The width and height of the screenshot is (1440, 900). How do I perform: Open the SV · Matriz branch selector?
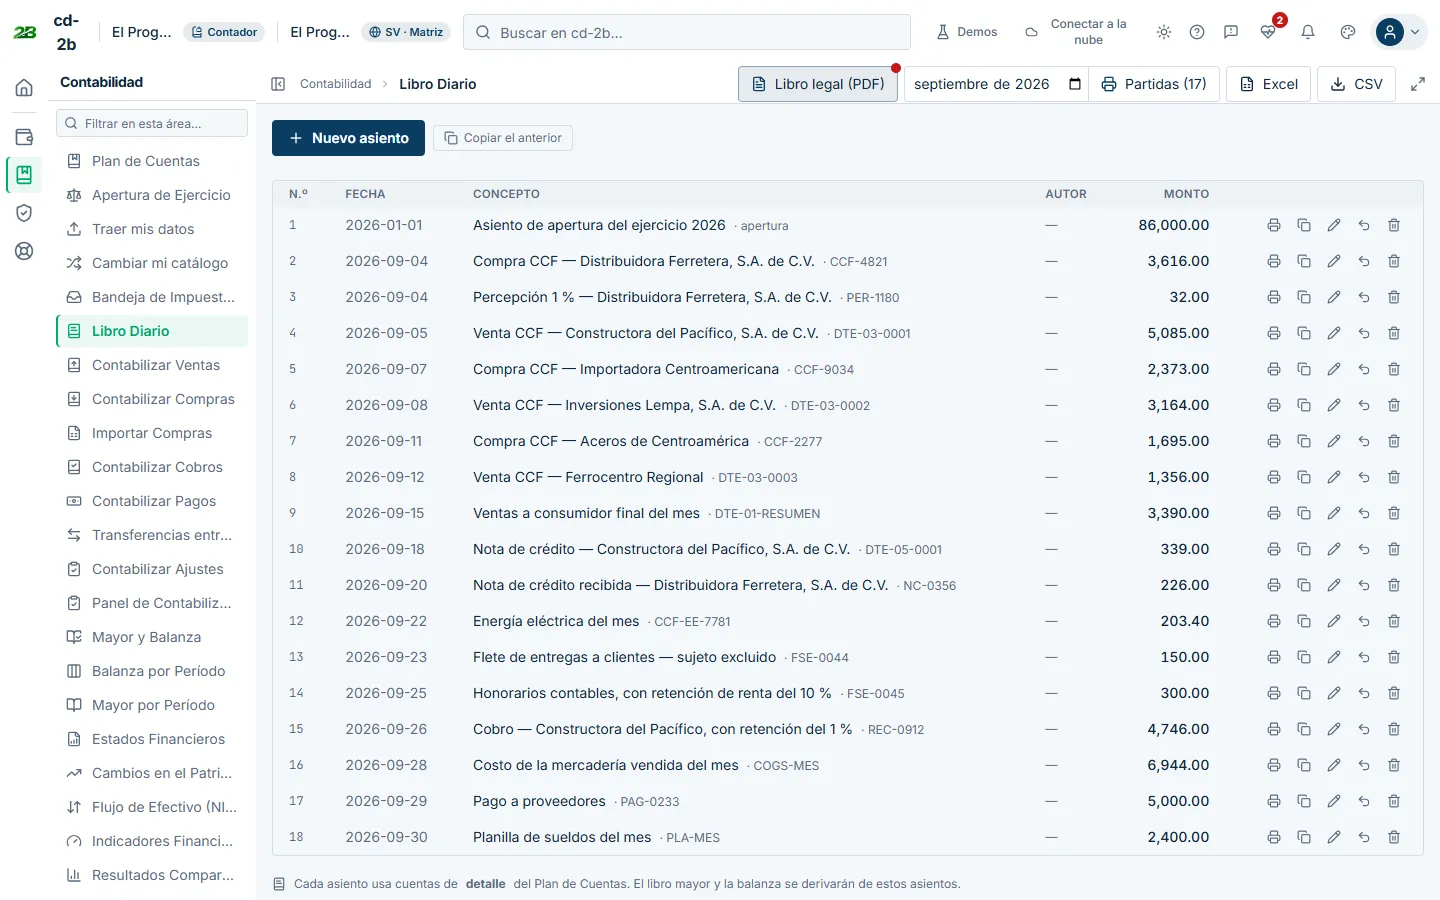click(x=406, y=32)
